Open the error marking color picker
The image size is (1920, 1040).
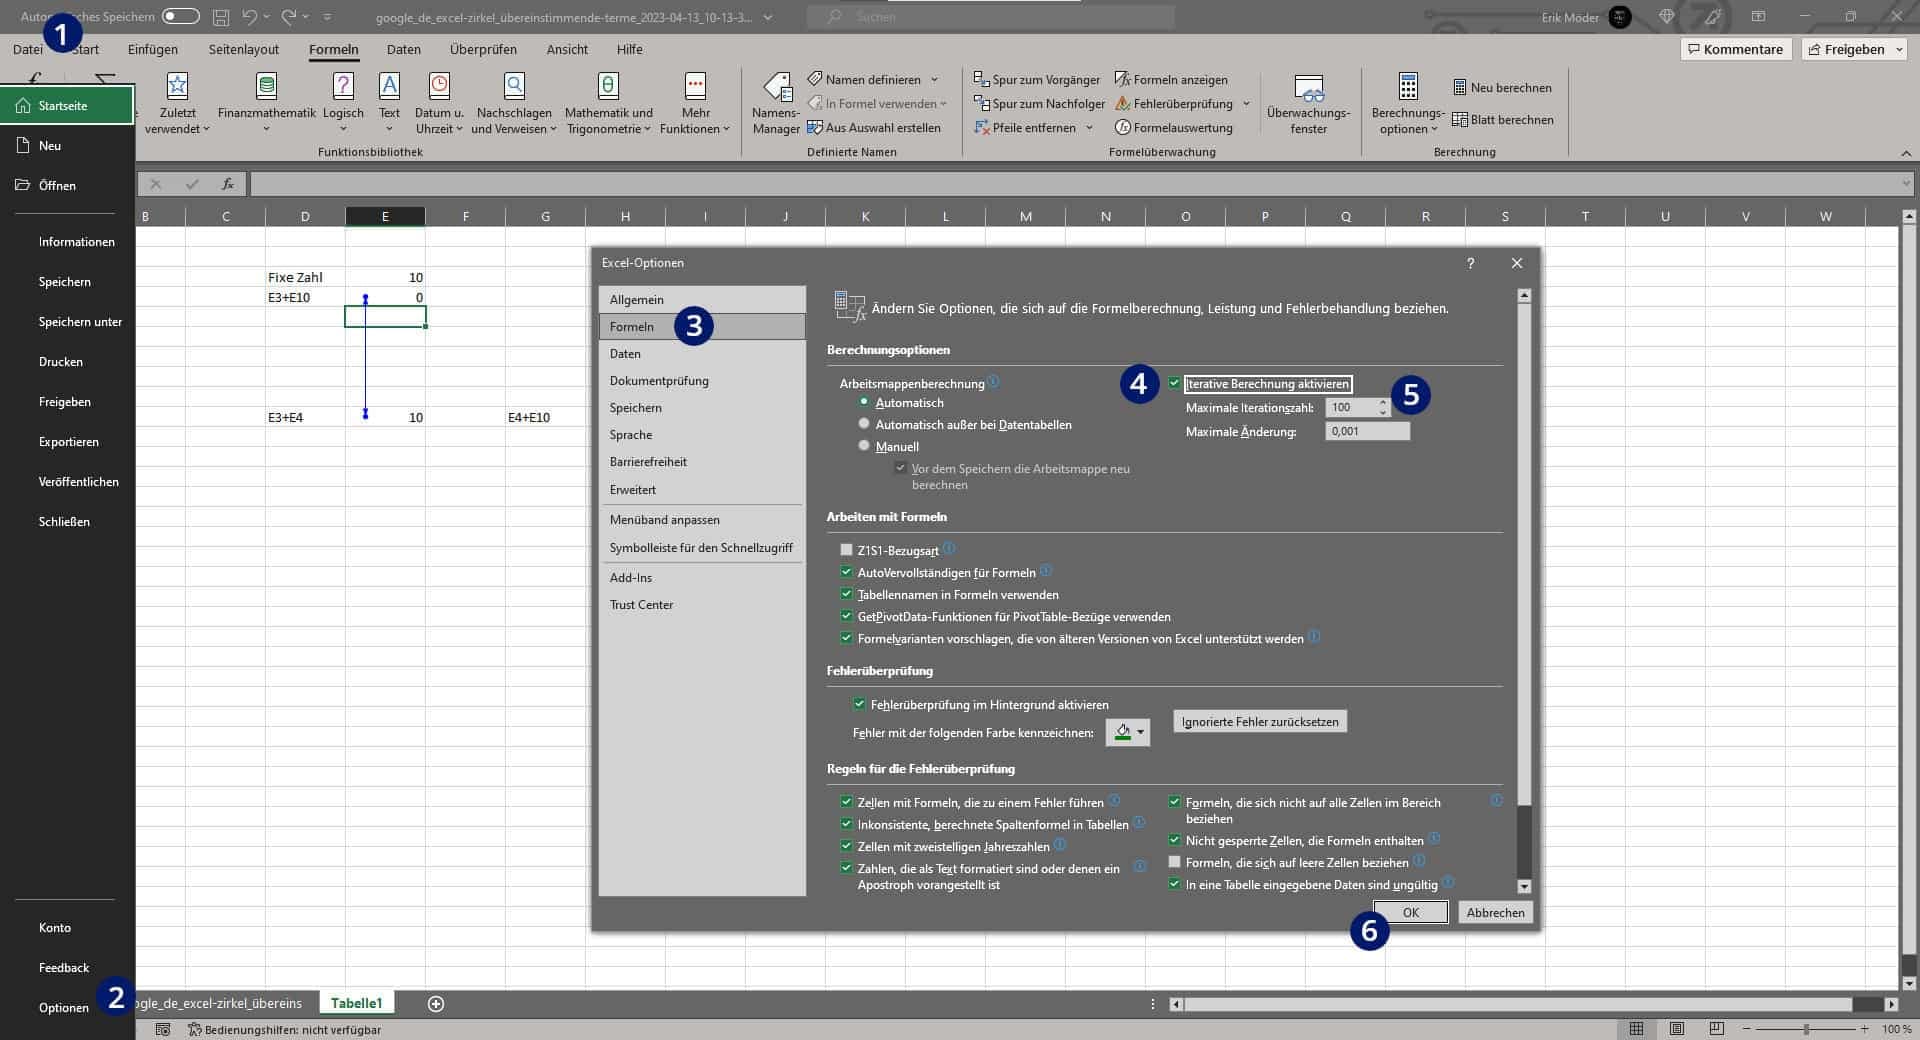pyautogui.click(x=1127, y=732)
